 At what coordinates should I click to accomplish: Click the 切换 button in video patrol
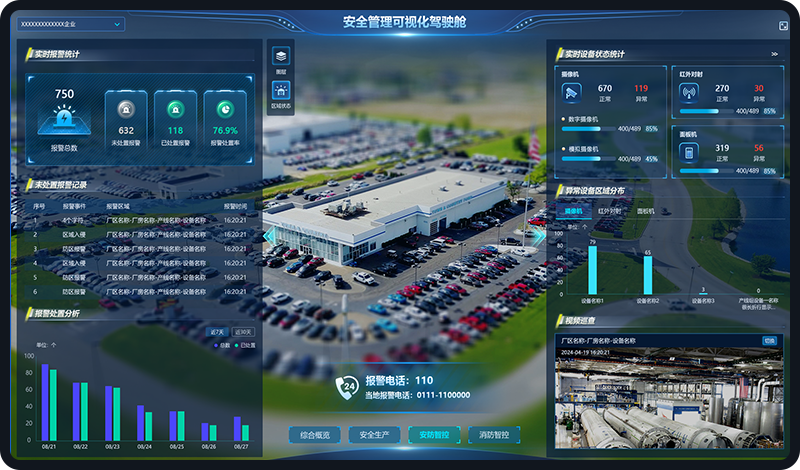coord(769,340)
